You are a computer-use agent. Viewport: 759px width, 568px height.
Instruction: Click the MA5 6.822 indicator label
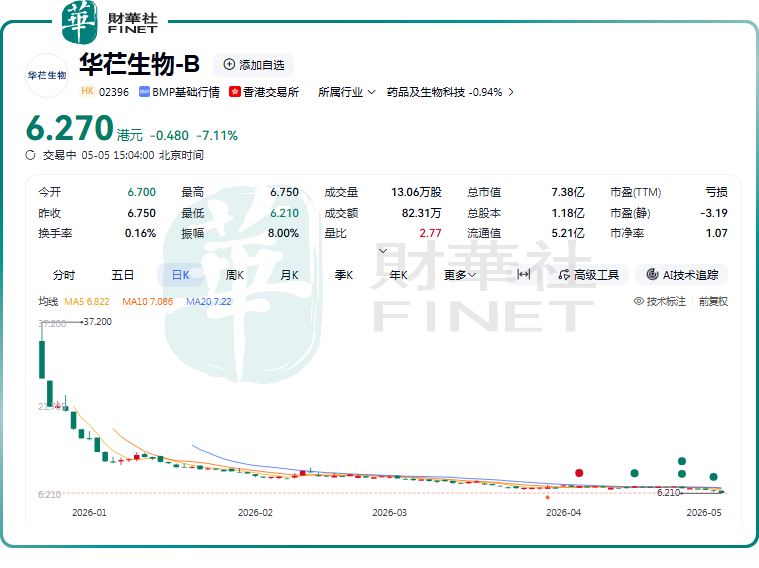(x=87, y=301)
